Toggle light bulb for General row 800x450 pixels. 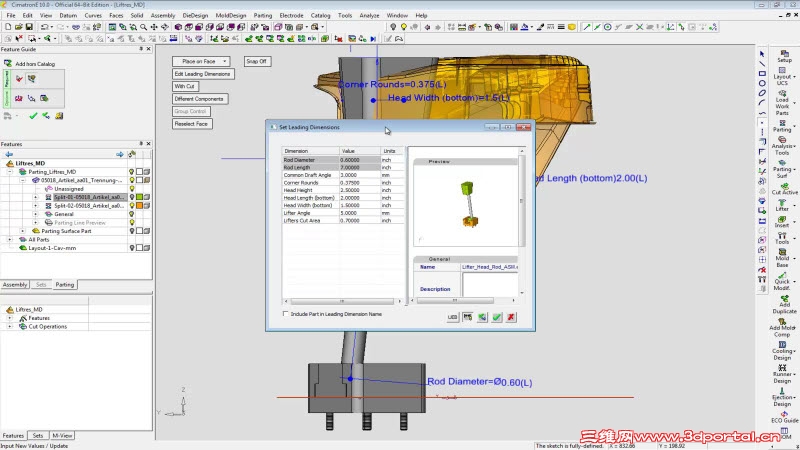click(x=132, y=214)
